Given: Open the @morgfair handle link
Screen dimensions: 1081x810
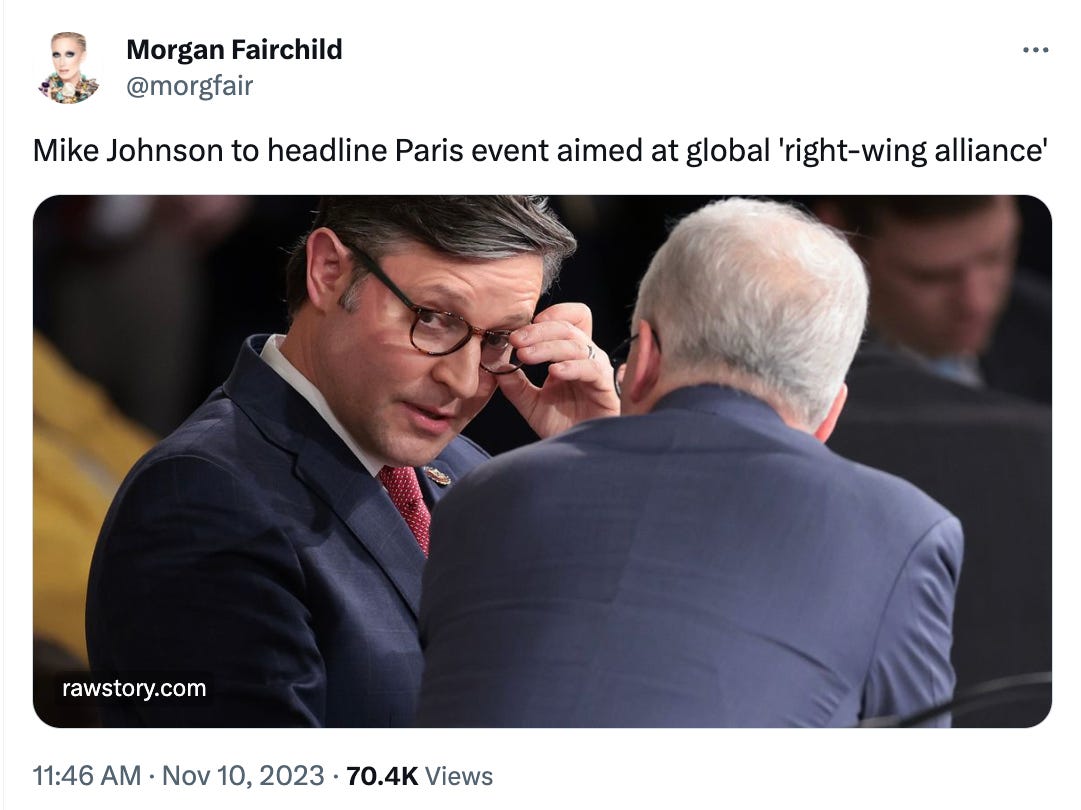Looking at the screenshot, I should click(x=190, y=86).
